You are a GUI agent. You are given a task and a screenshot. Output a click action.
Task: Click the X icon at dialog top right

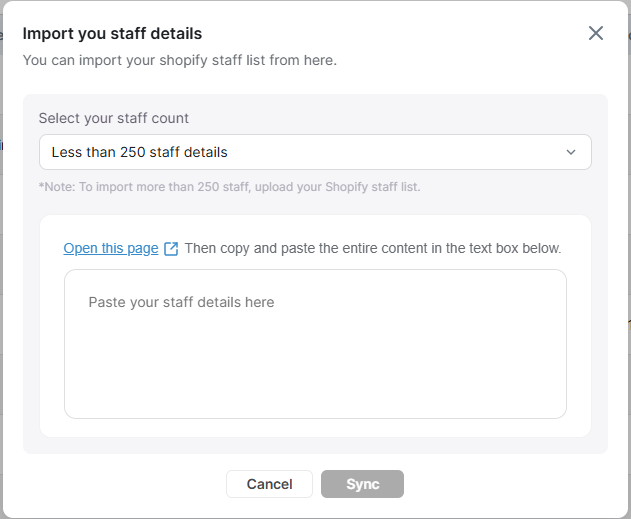tap(596, 33)
